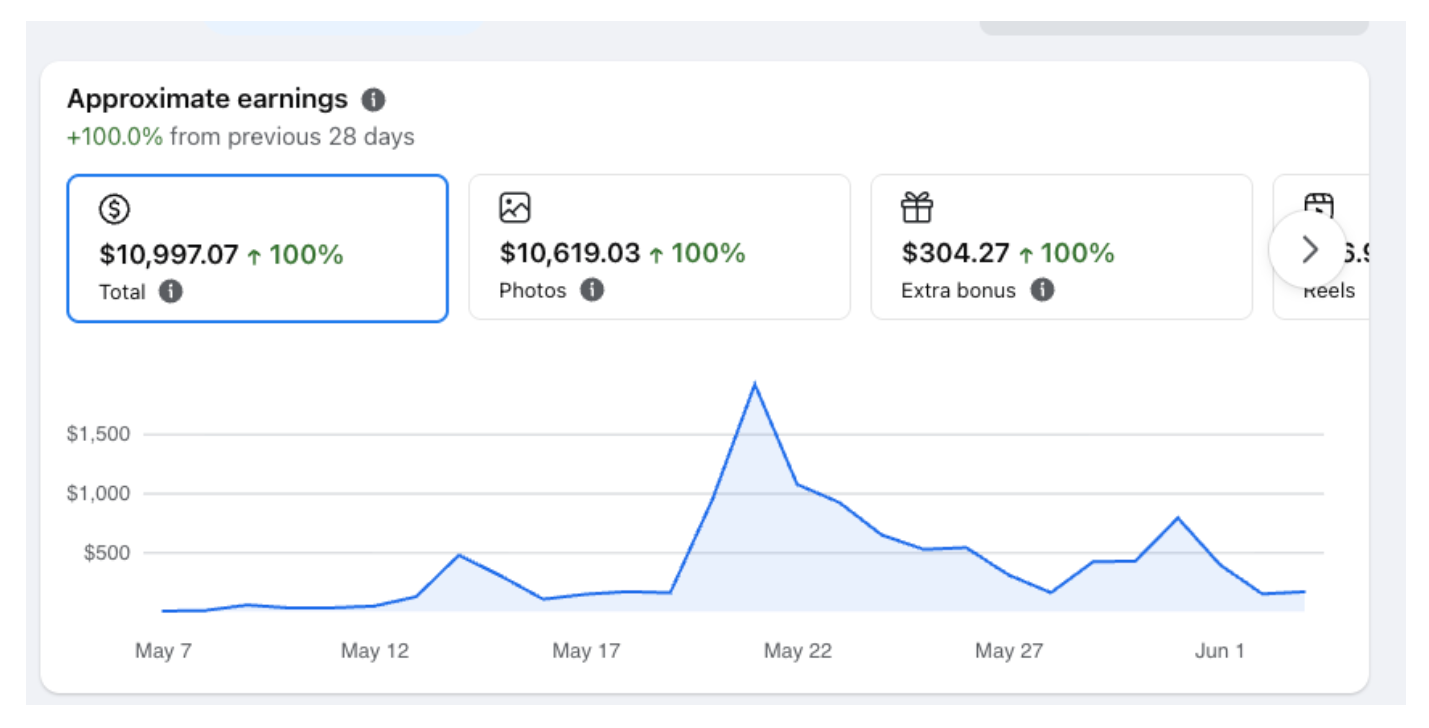Select the Extra bonus earnings card
The height and width of the screenshot is (728, 1429).
(x=1061, y=247)
